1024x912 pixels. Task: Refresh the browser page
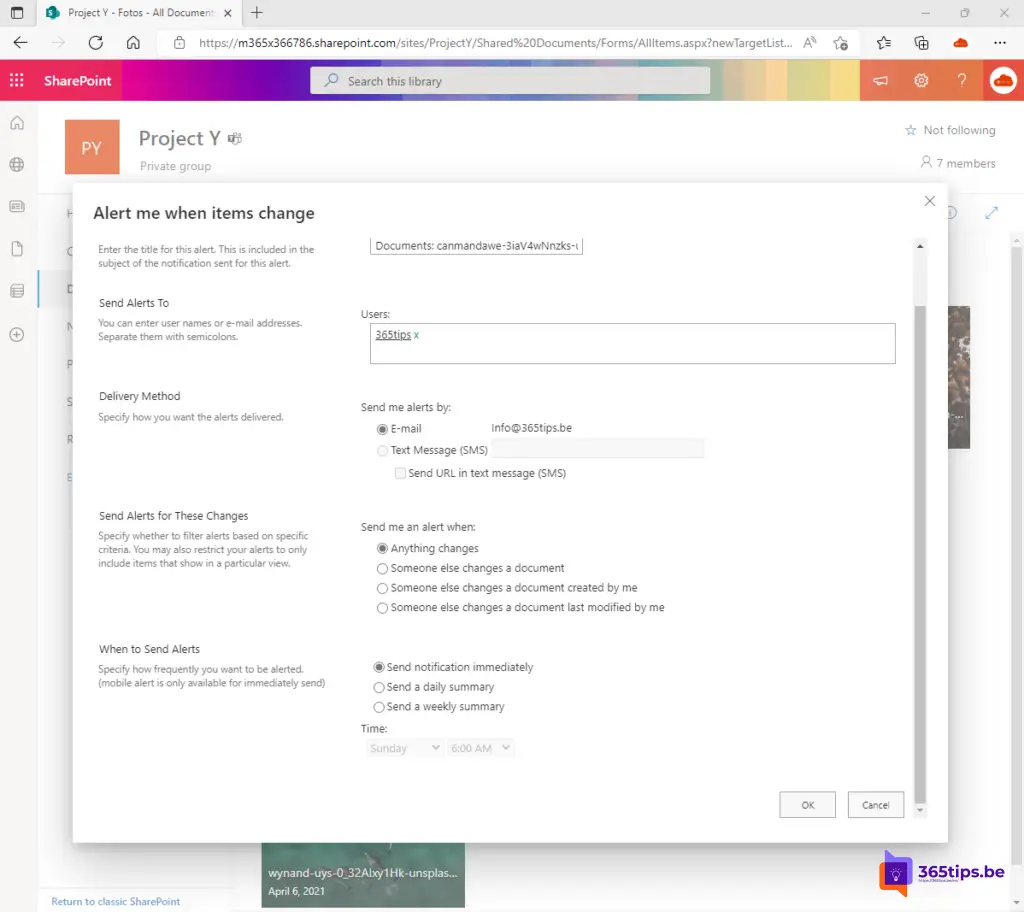pyautogui.click(x=96, y=43)
